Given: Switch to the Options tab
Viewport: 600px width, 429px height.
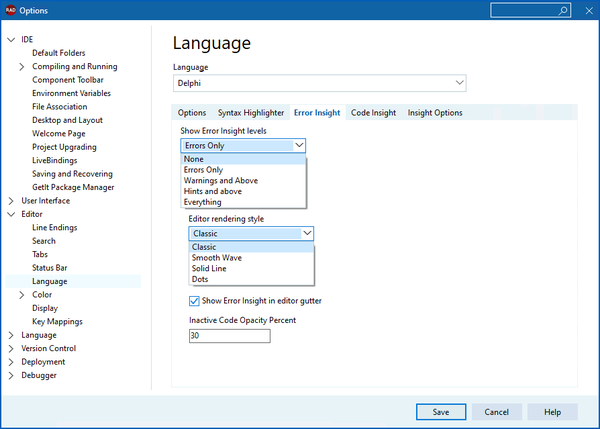Looking at the screenshot, I should (x=192, y=113).
